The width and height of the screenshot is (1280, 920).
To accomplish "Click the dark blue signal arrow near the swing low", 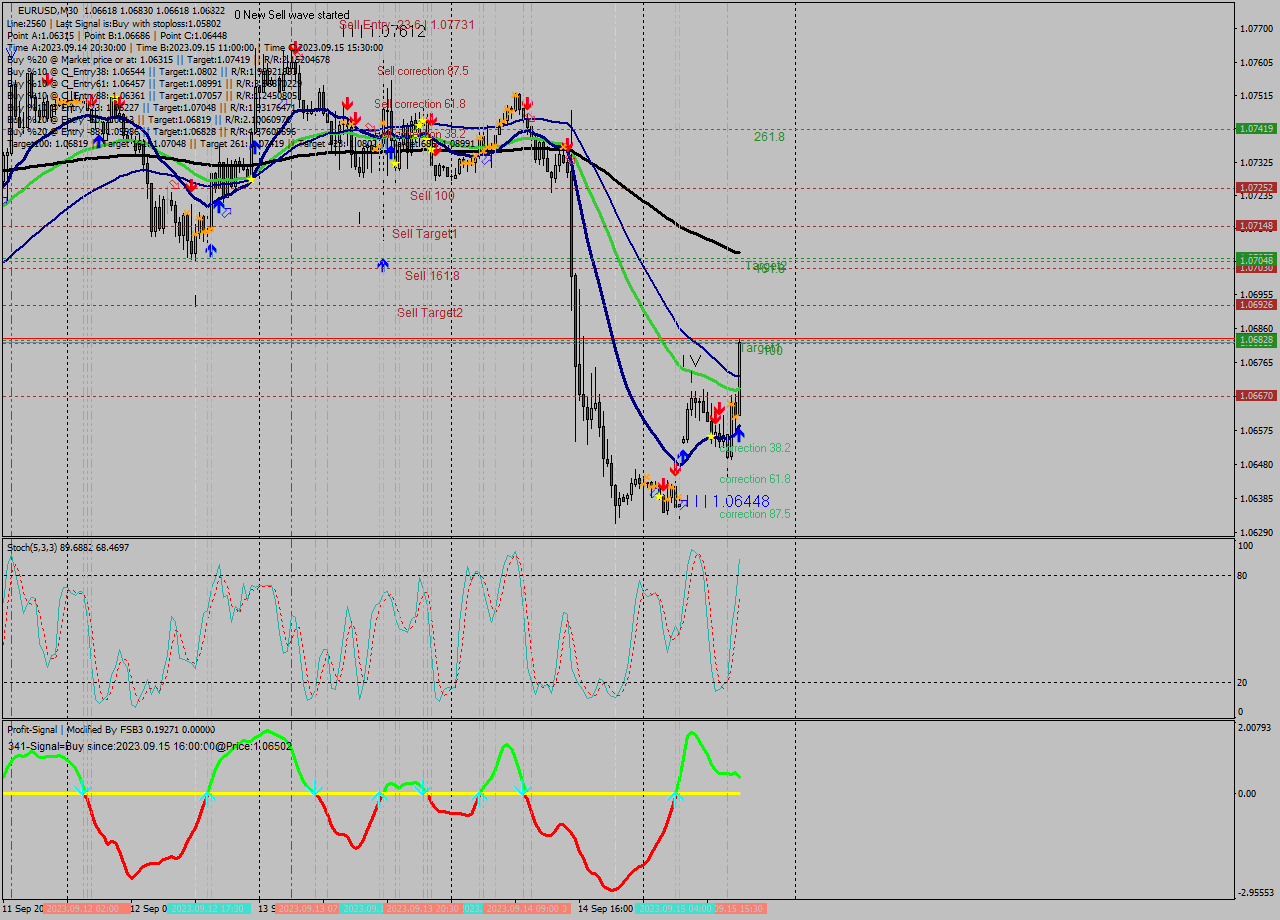I will 682,455.
